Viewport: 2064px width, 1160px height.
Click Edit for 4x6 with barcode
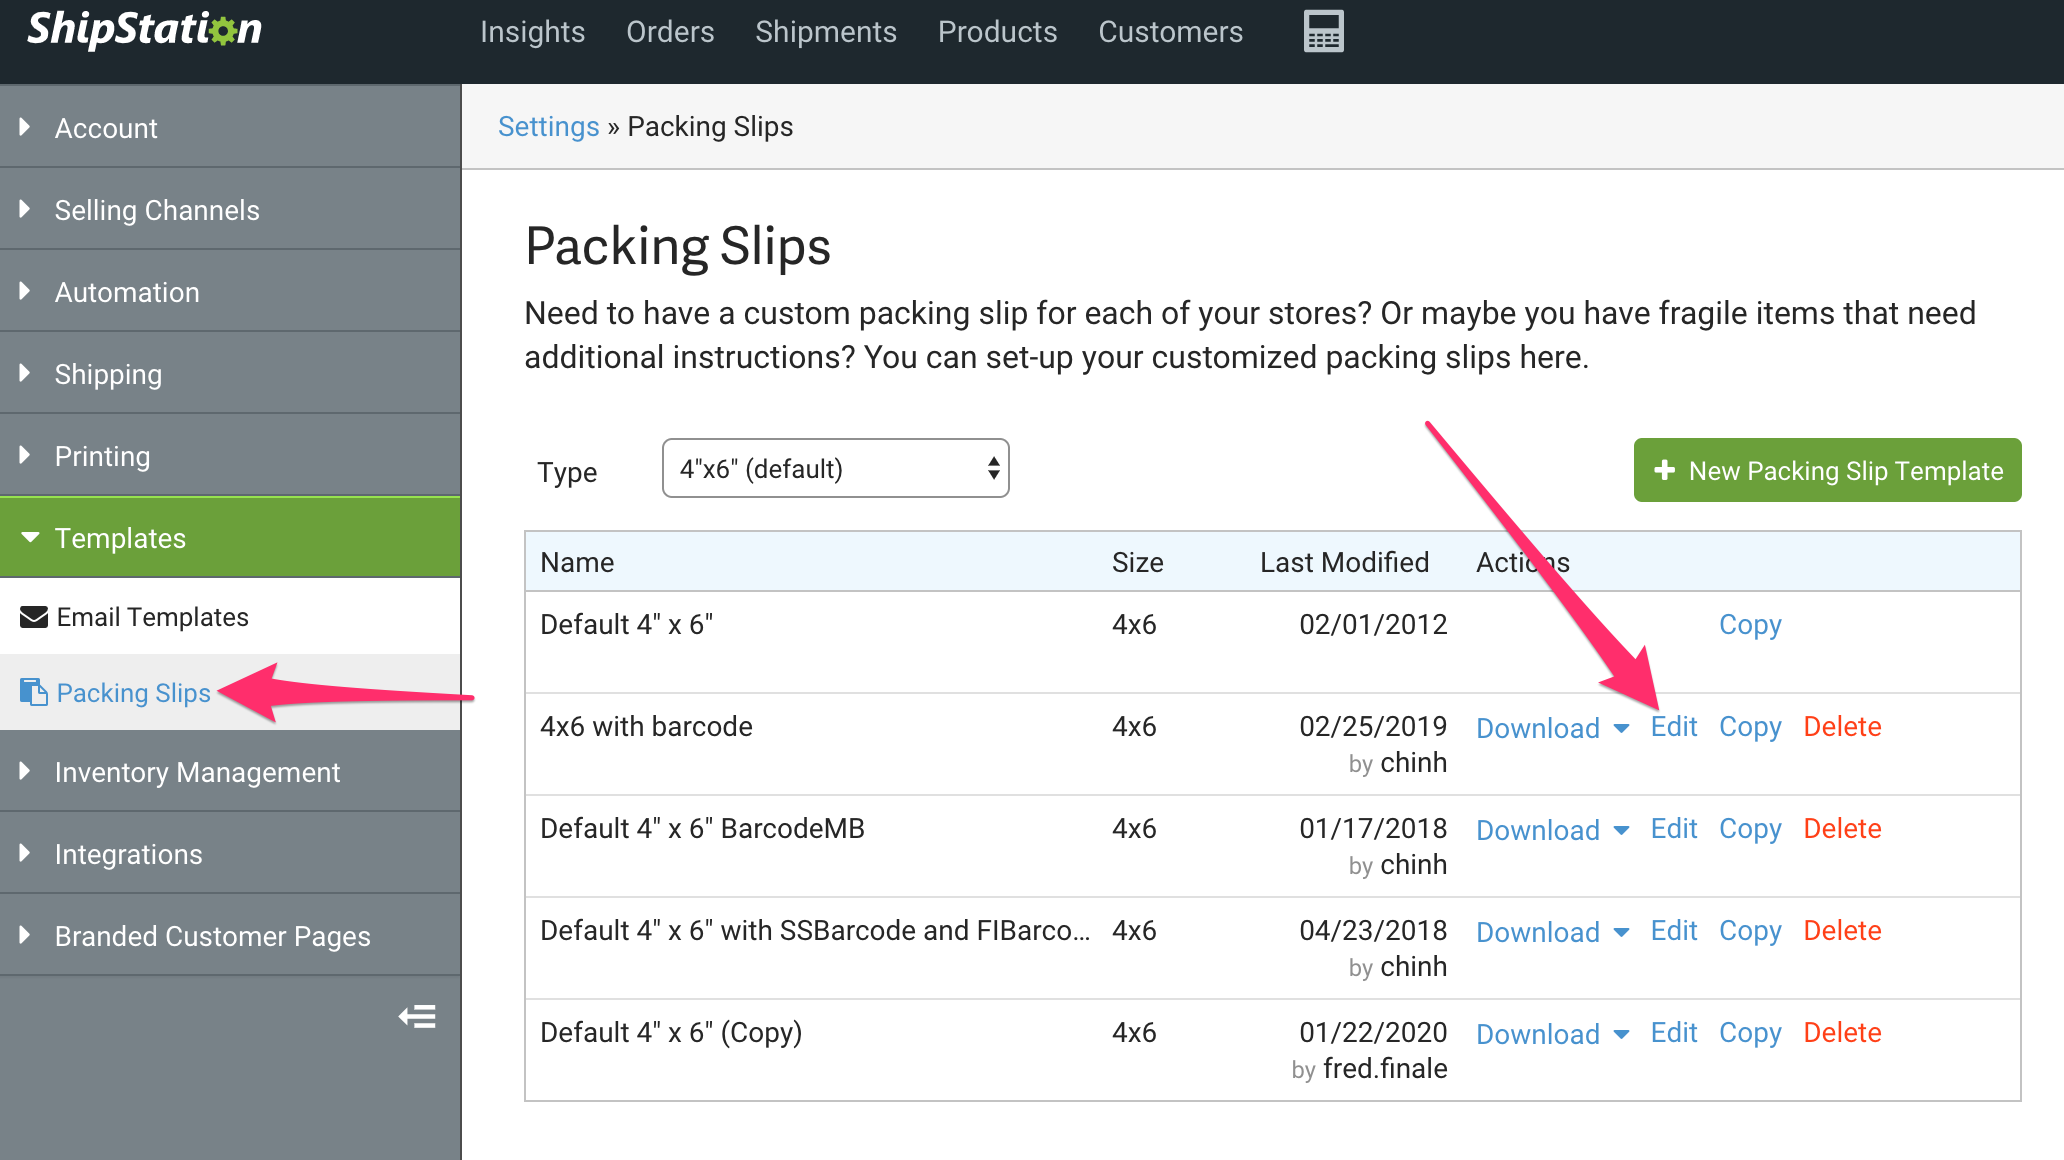pos(1673,727)
